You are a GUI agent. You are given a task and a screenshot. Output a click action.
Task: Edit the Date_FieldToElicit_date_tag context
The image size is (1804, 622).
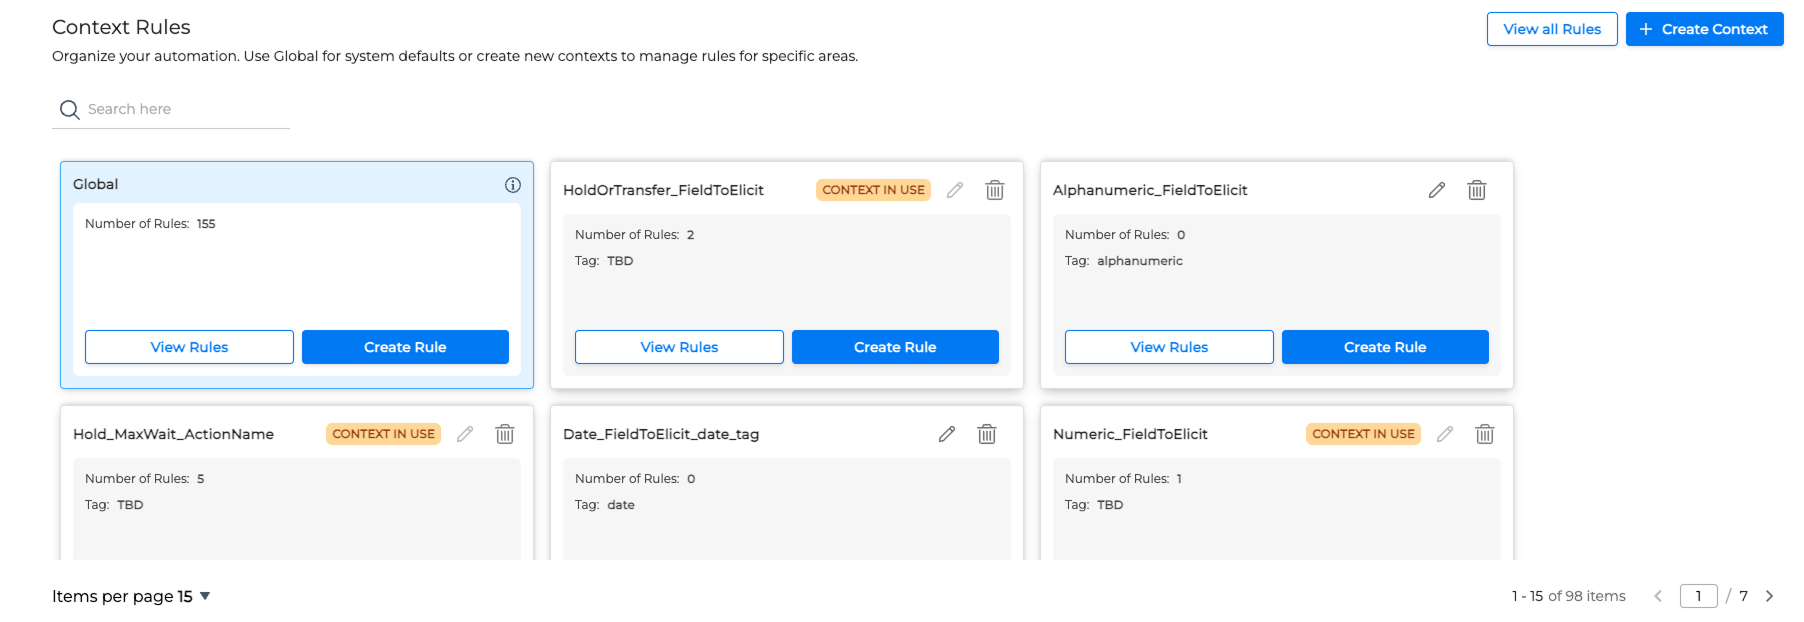coord(947,434)
